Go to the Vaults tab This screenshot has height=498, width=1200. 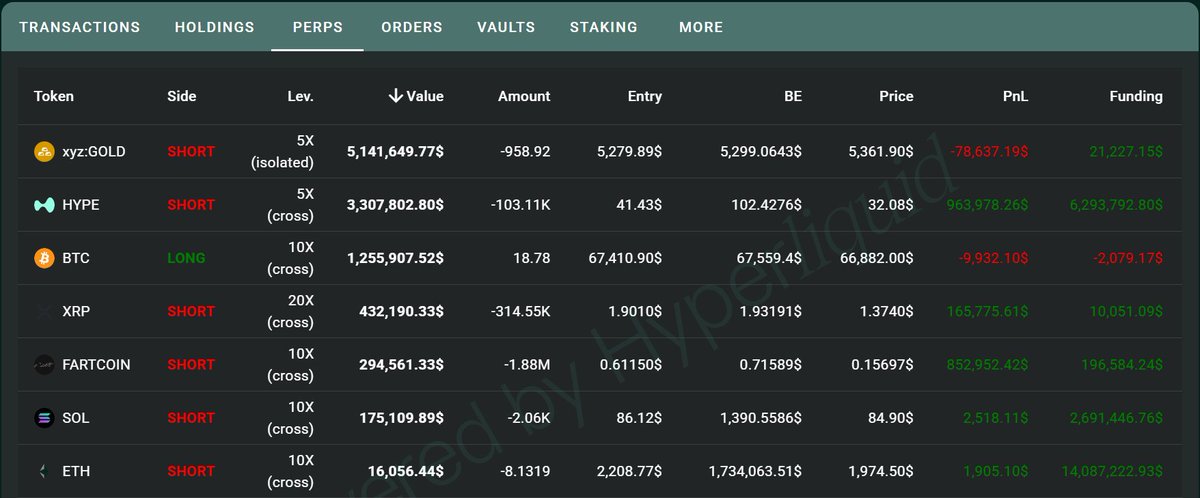(506, 27)
